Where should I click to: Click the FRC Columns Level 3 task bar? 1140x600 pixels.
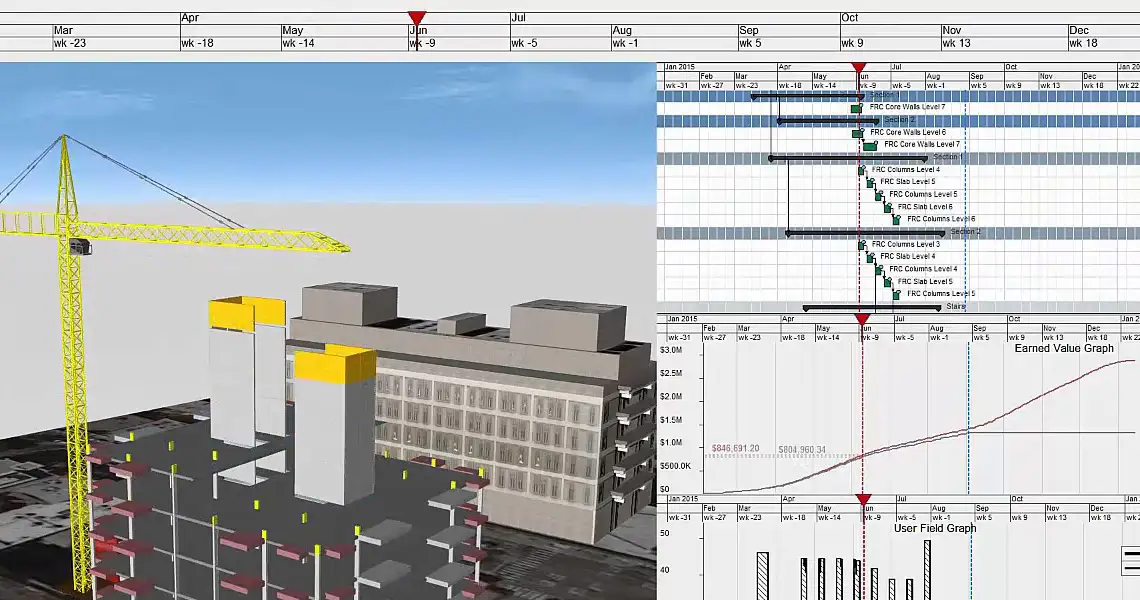(x=861, y=245)
